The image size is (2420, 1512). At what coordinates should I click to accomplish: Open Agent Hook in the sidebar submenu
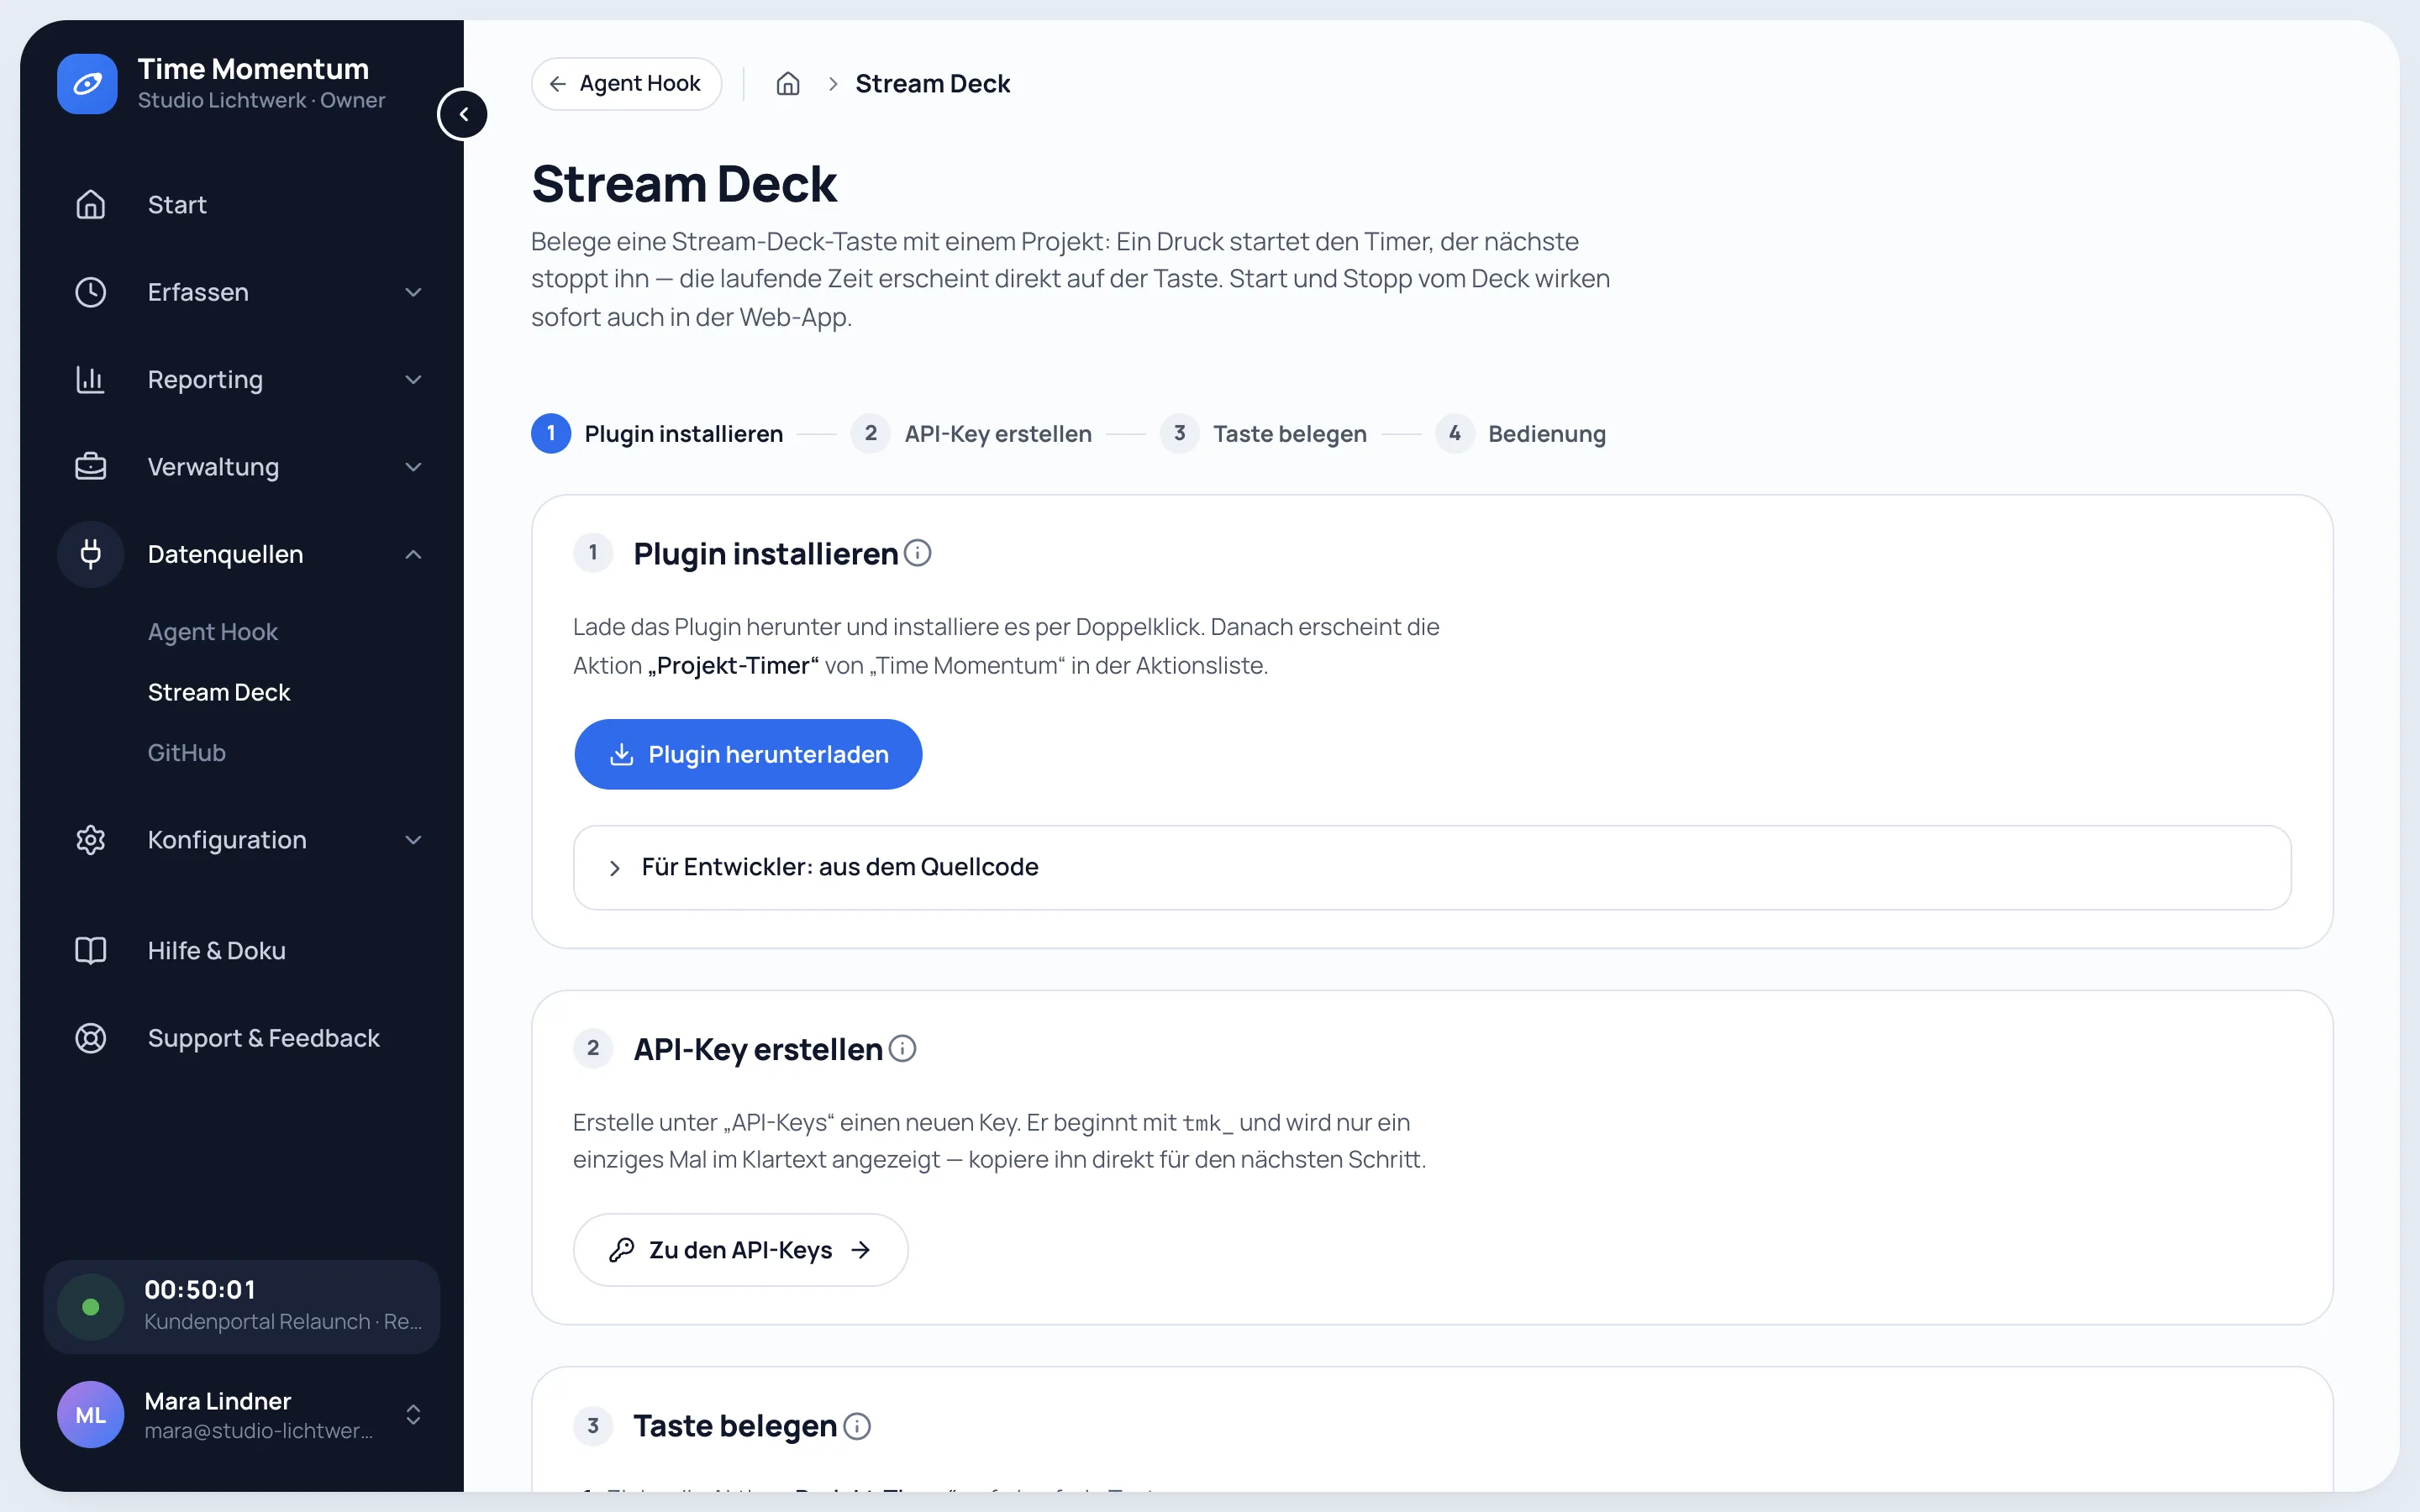213,632
